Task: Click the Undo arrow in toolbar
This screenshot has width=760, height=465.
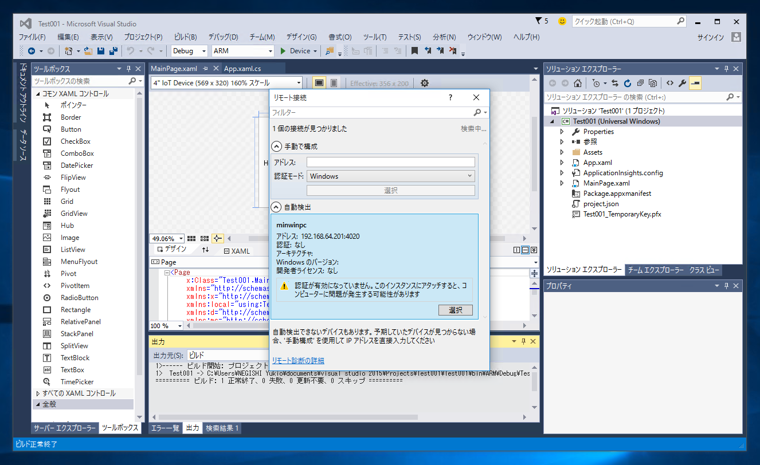Action: coord(130,51)
